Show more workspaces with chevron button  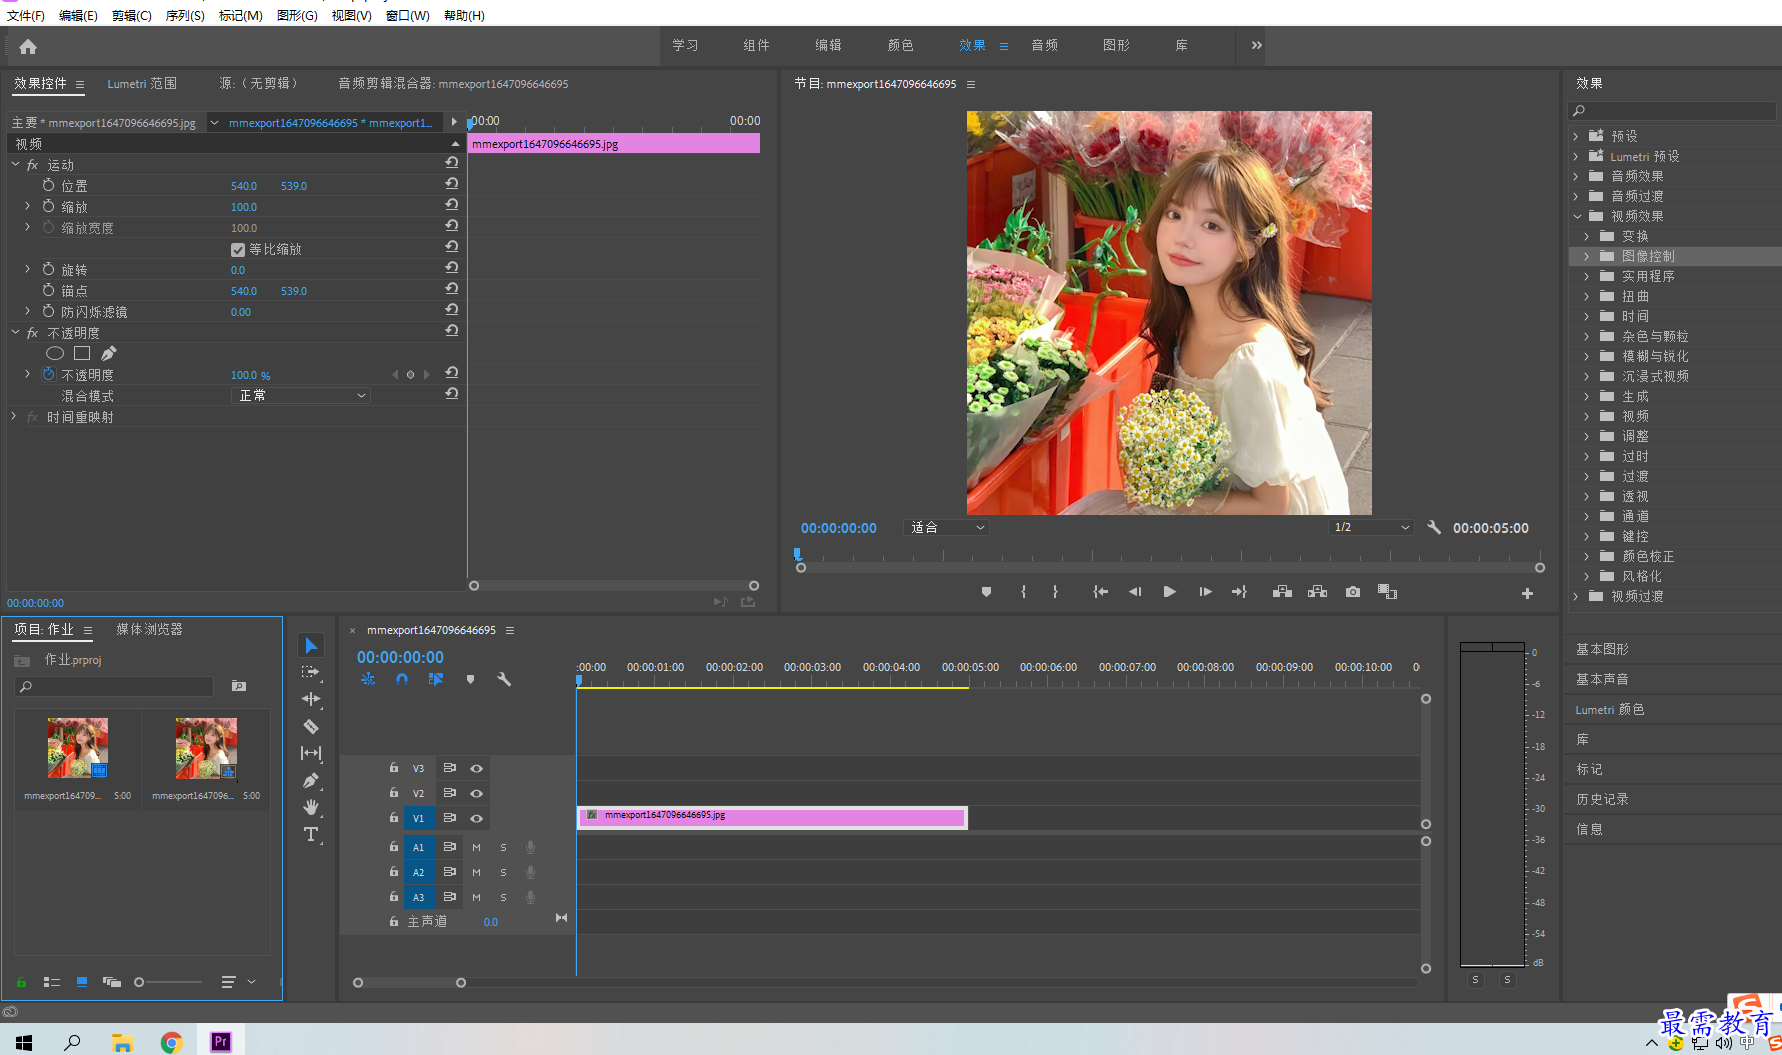(x=1257, y=45)
